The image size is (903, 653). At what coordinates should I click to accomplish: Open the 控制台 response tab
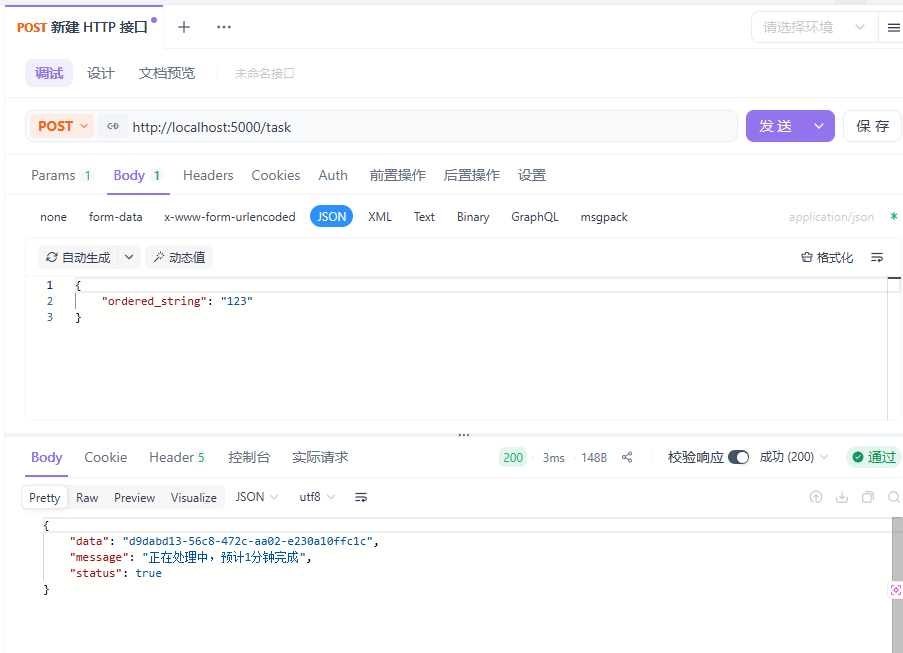(249, 457)
